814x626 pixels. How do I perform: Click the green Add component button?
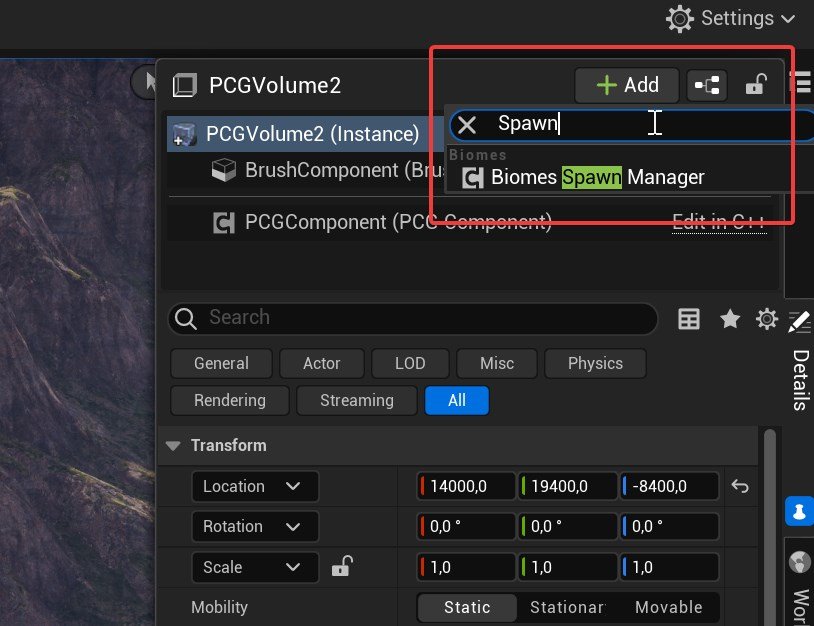626,85
